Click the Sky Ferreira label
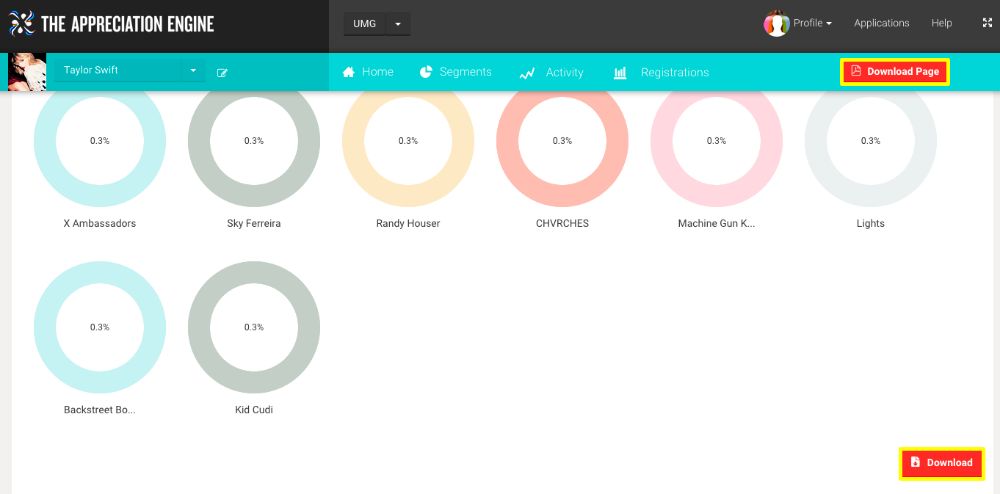The image size is (1000, 494). (254, 224)
